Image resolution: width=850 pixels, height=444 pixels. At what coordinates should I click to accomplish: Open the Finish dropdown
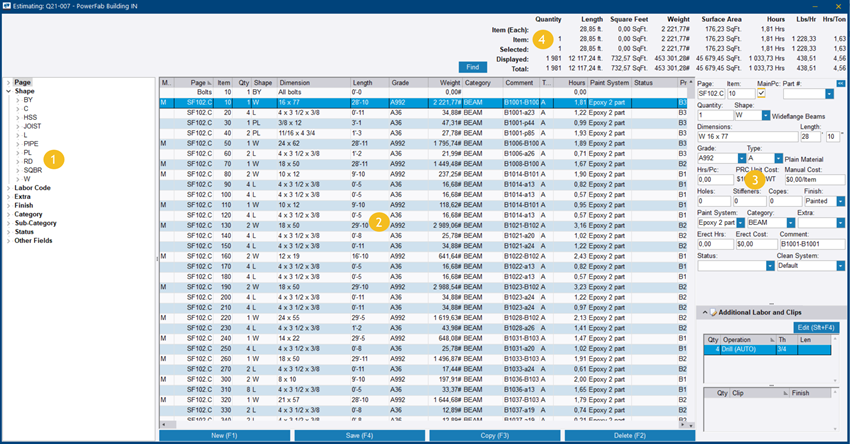click(x=840, y=201)
